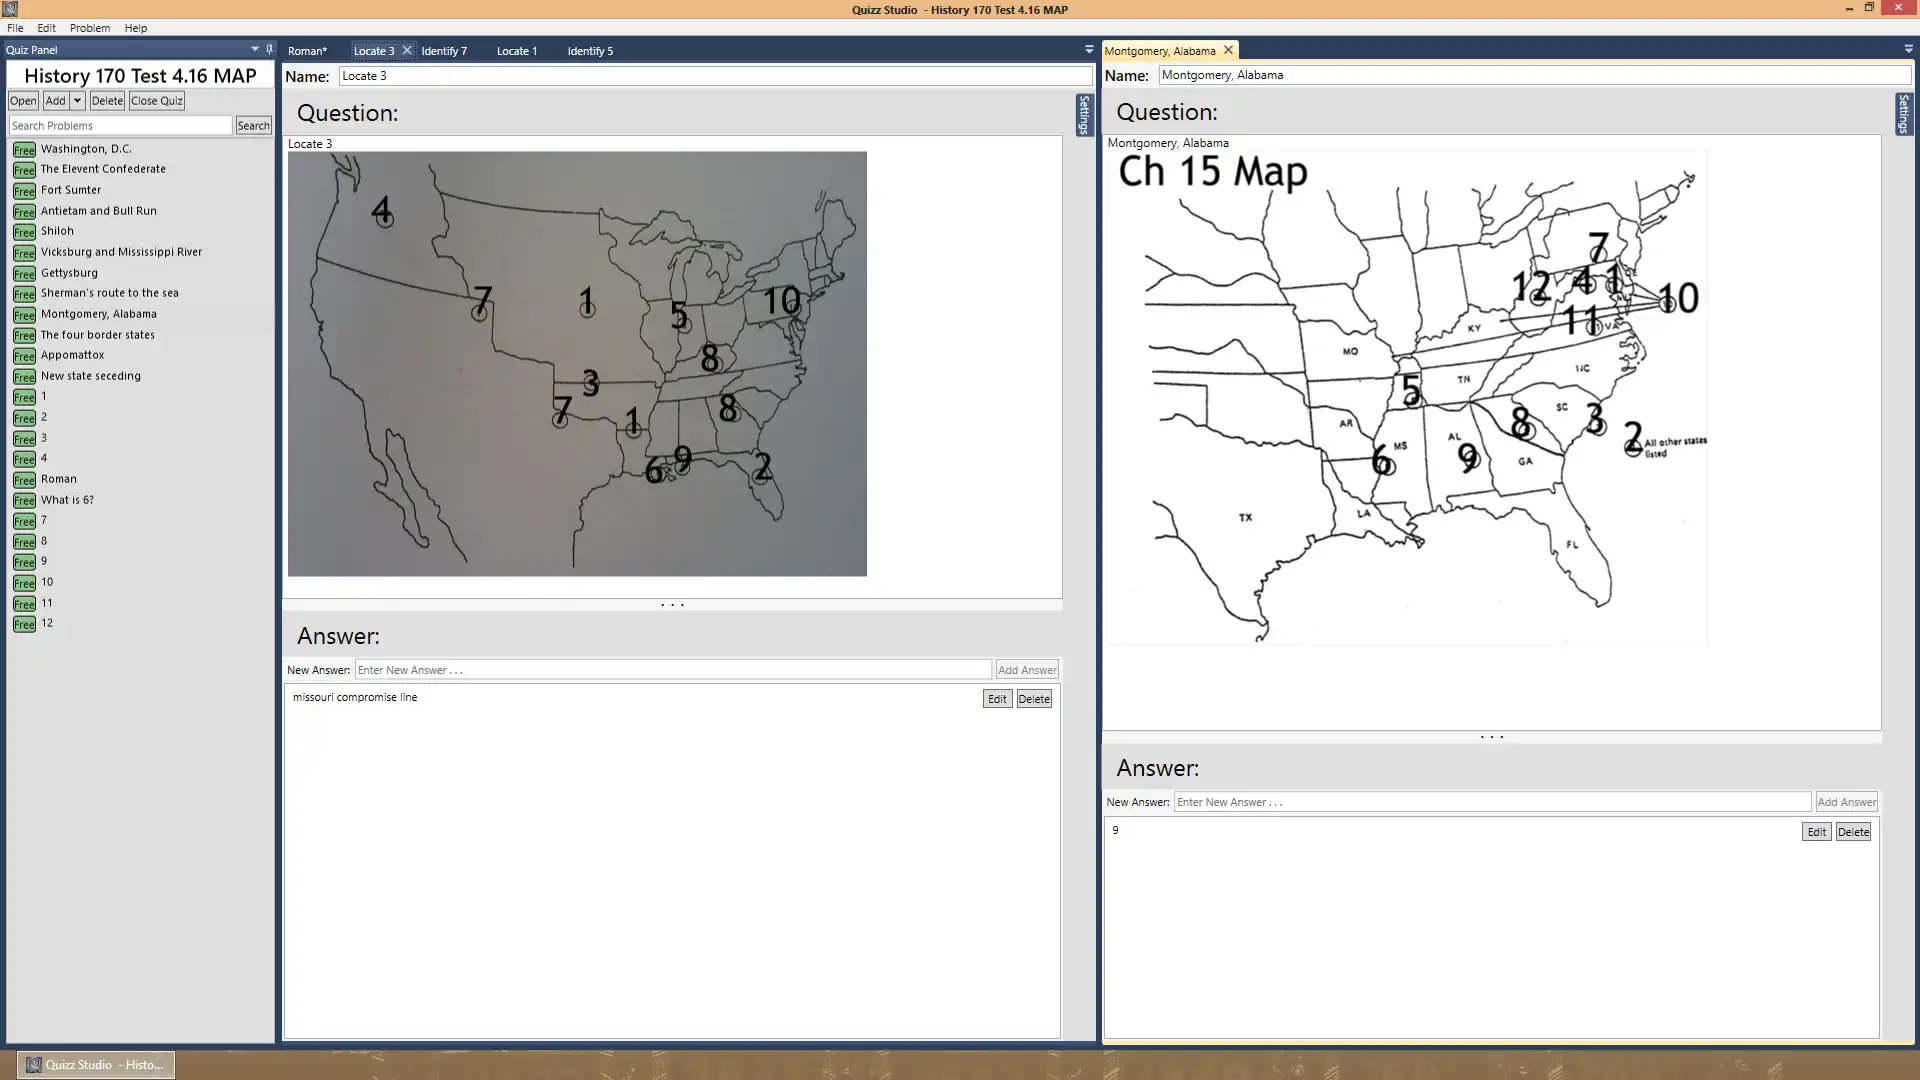Click the Delete button for answer value '9'
This screenshot has height=1080, width=1920.
(x=1854, y=832)
